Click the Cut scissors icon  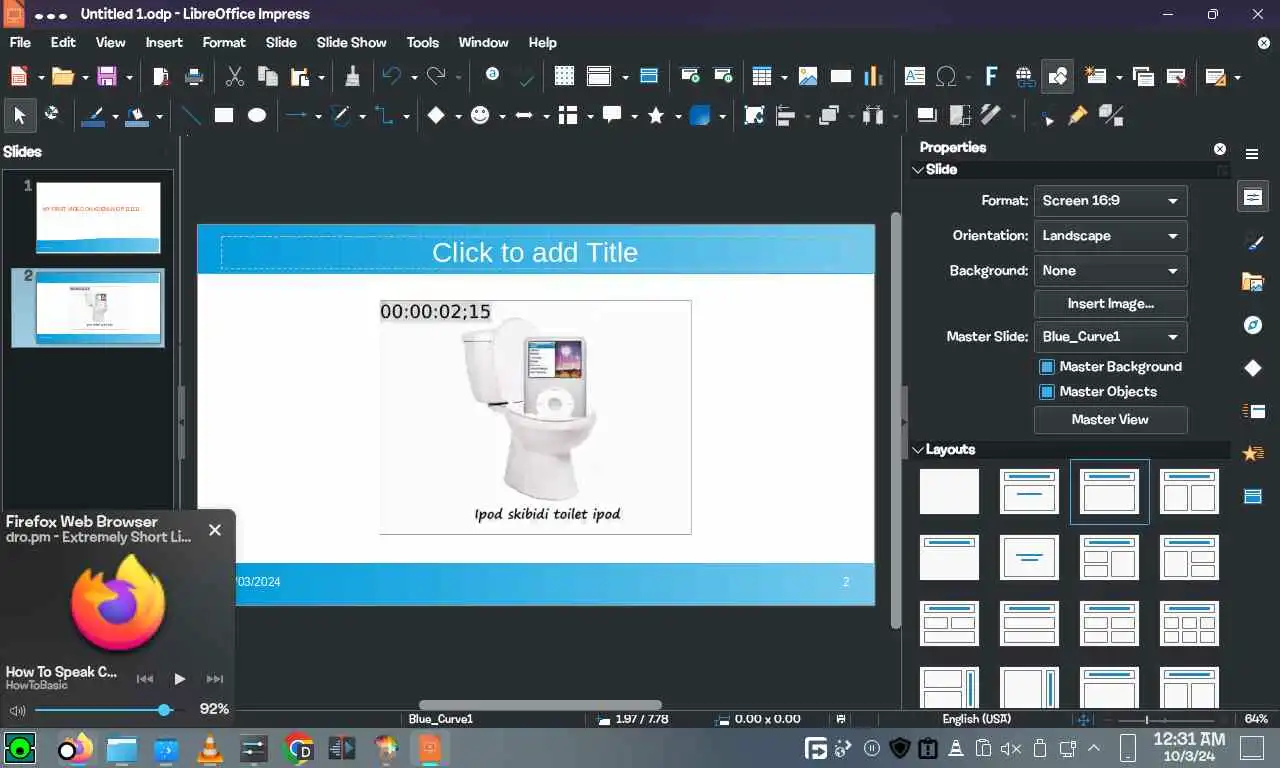(x=235, y=76)
